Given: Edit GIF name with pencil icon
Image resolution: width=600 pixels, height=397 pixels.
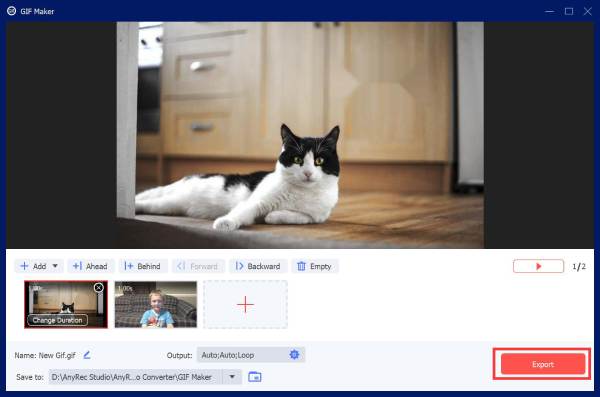Looking at the screenshot, I should pos(87,355).
